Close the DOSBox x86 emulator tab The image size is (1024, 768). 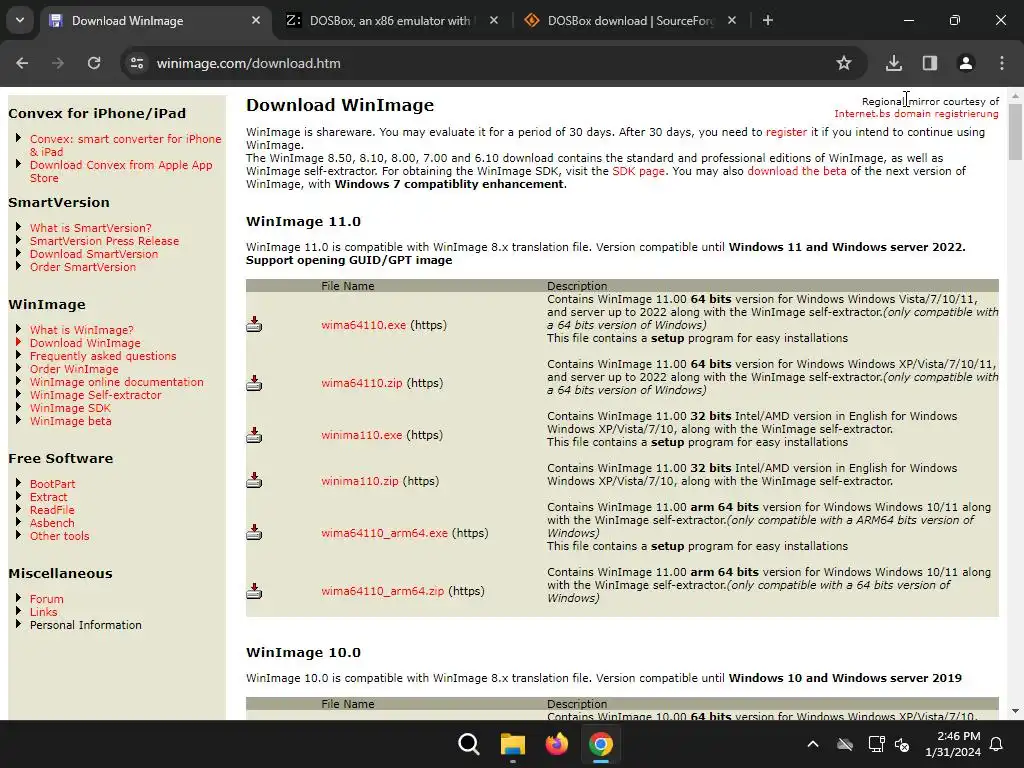[x=494, y=20]
